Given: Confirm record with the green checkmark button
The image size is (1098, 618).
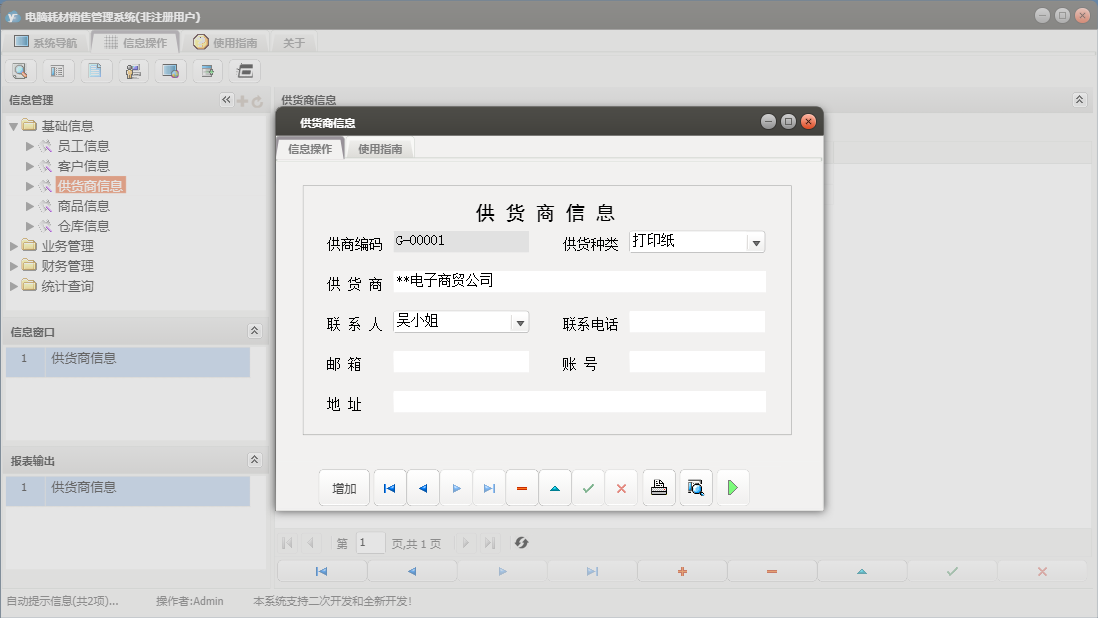Looking at the screenshot, I should tap(588, 488).
